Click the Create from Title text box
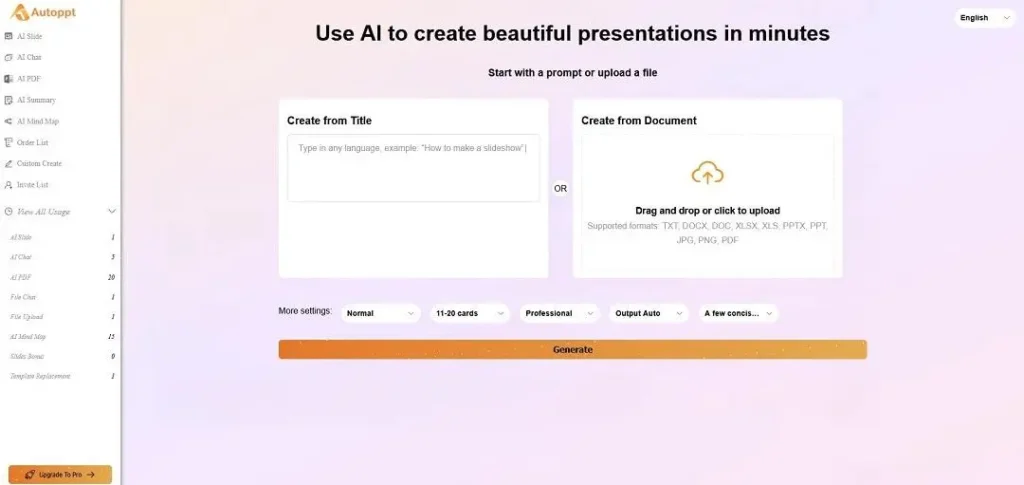The height and width of the screenshot is (485, 1024). pos(413,168)
